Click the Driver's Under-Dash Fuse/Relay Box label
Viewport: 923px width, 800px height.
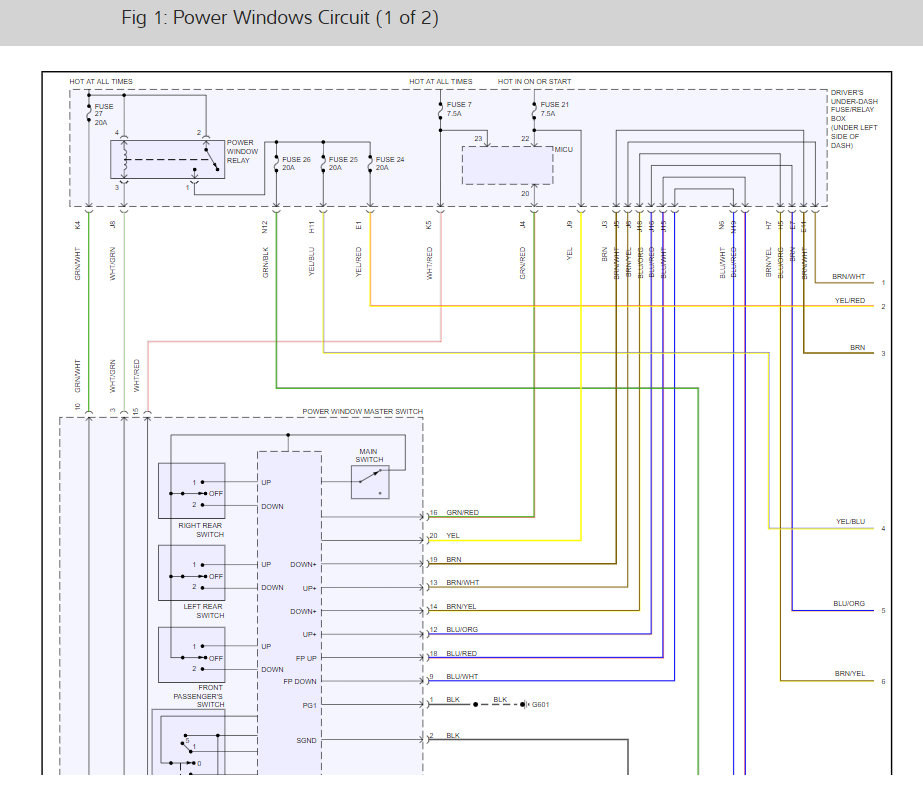pyautogui.click(x=854, y=119)
